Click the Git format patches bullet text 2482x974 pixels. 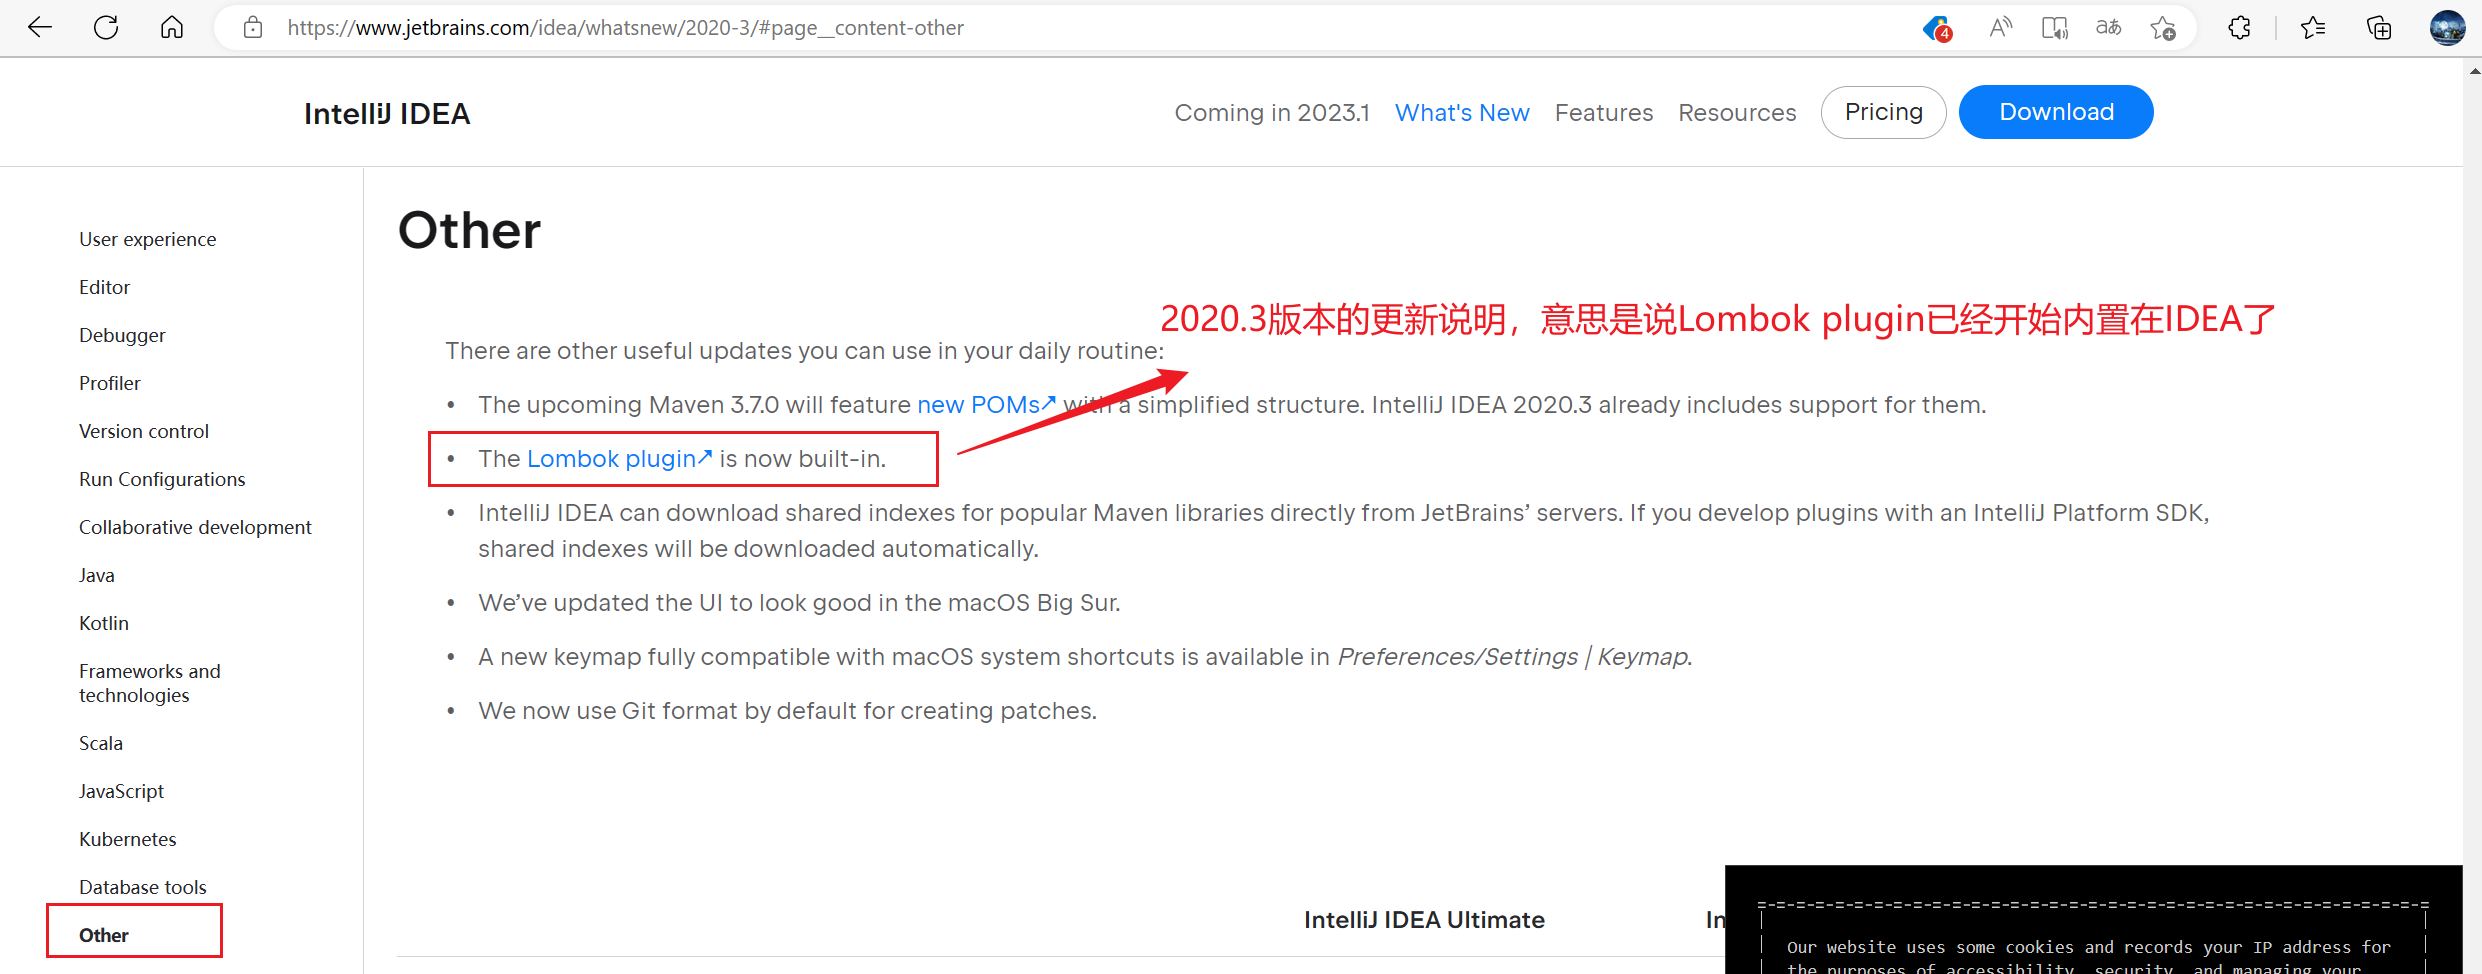tap(787, 711)
